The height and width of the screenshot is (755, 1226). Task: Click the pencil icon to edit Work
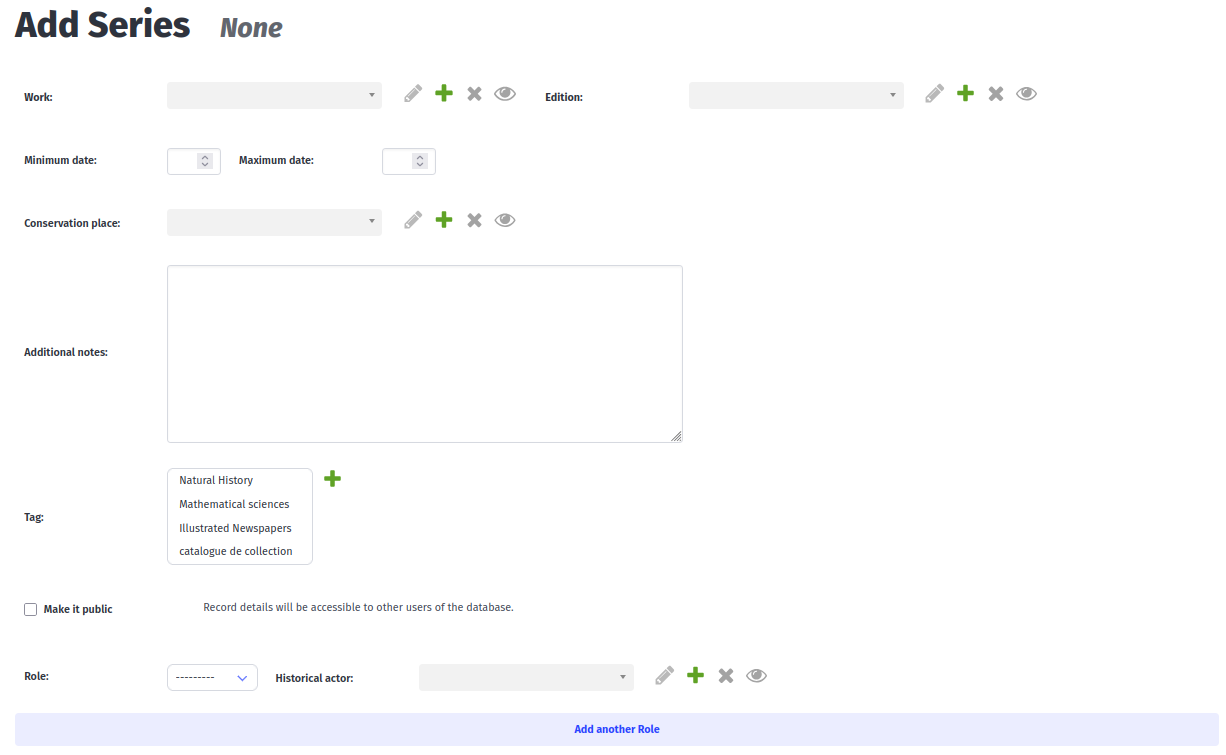point(412,93)
